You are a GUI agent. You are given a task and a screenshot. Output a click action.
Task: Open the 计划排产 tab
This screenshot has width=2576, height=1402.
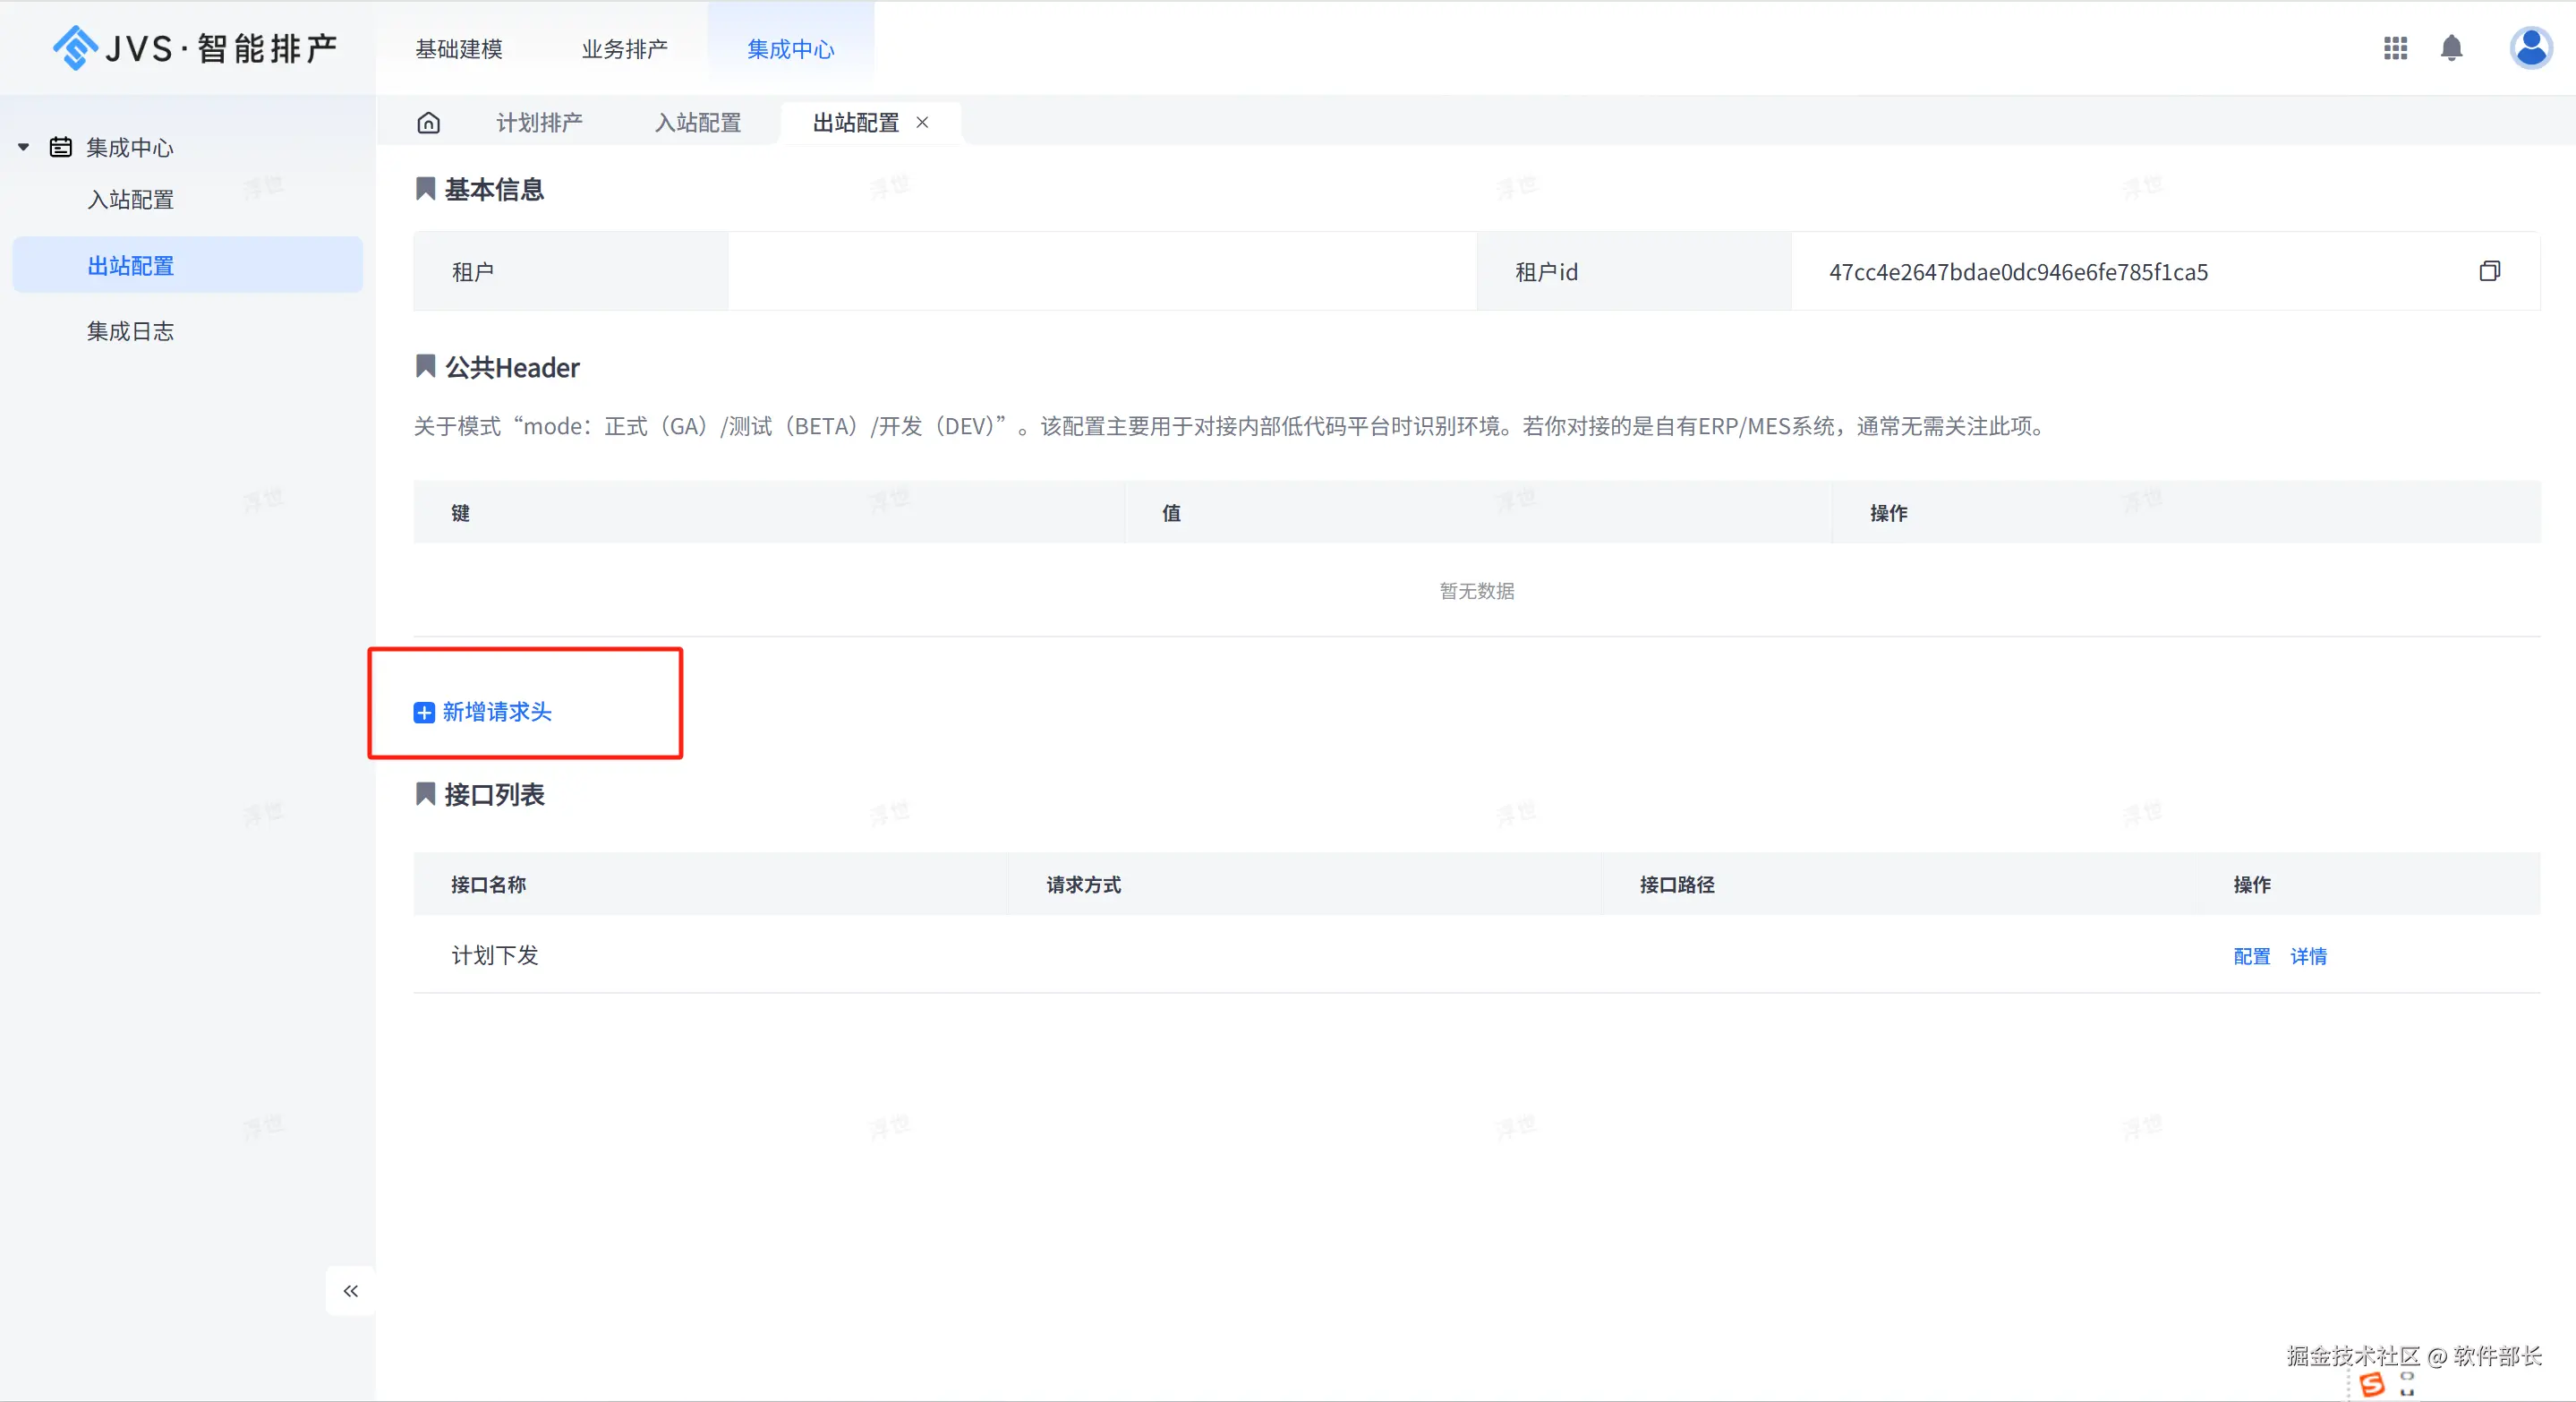[x=539, y=123]
